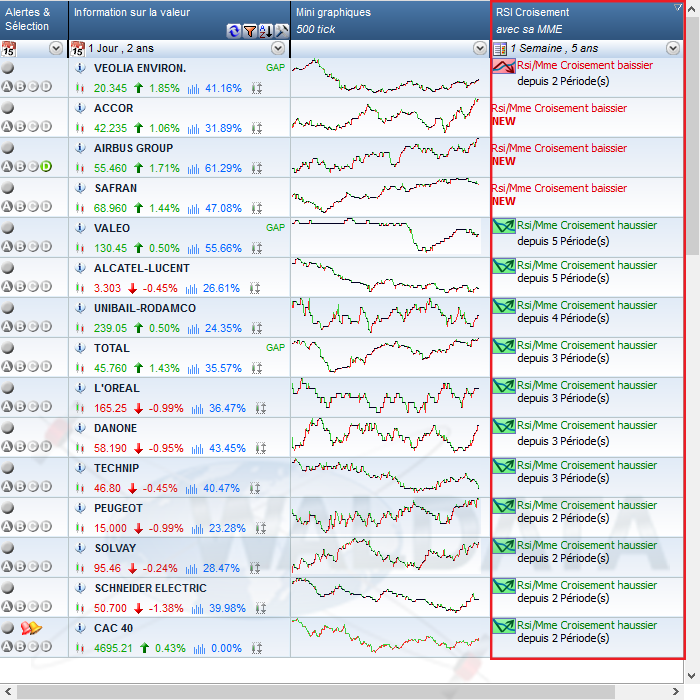Toggle selection A for ACCOR
This screenshot has width=700, height=700.
tap(7, 126)
